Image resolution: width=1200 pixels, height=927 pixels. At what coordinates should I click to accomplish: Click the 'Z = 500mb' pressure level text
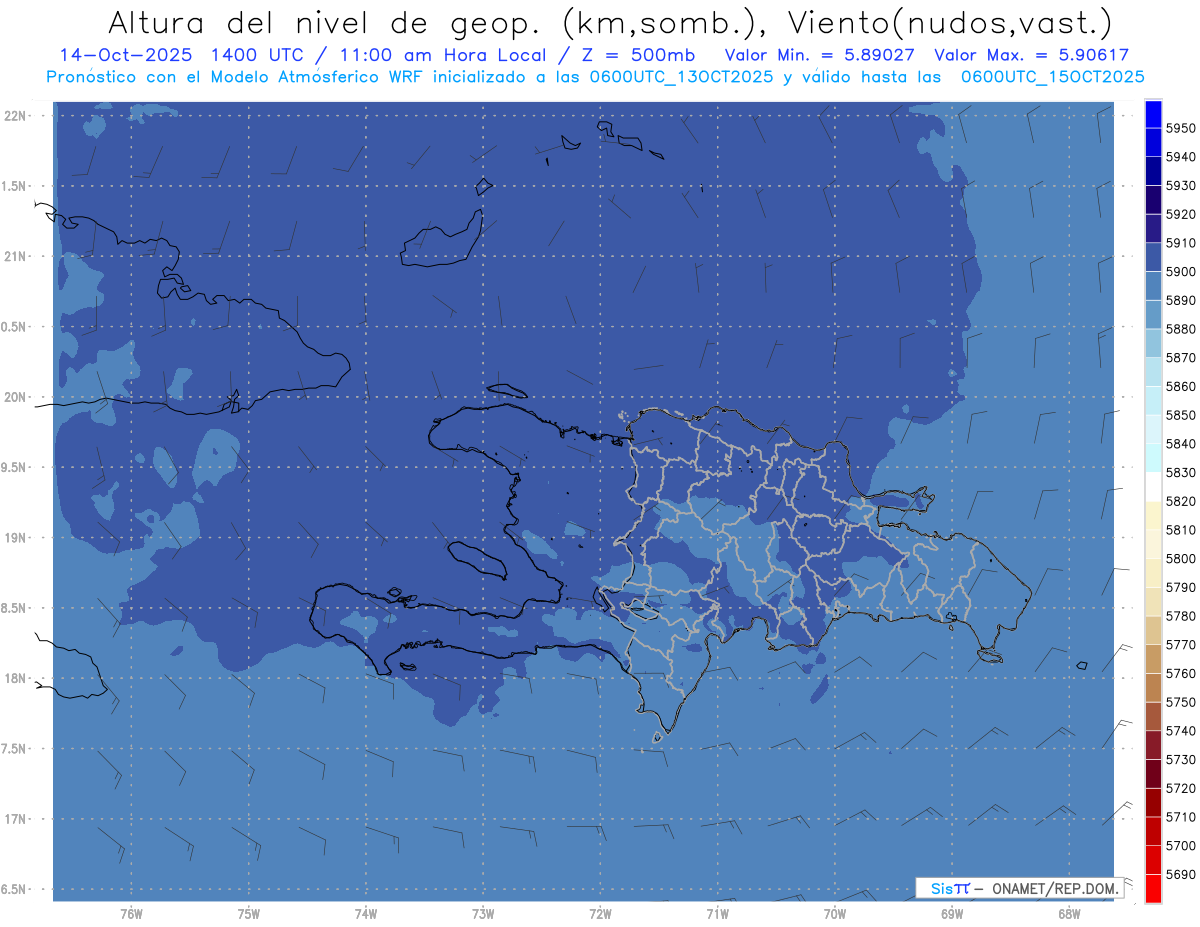coord(638,55)
